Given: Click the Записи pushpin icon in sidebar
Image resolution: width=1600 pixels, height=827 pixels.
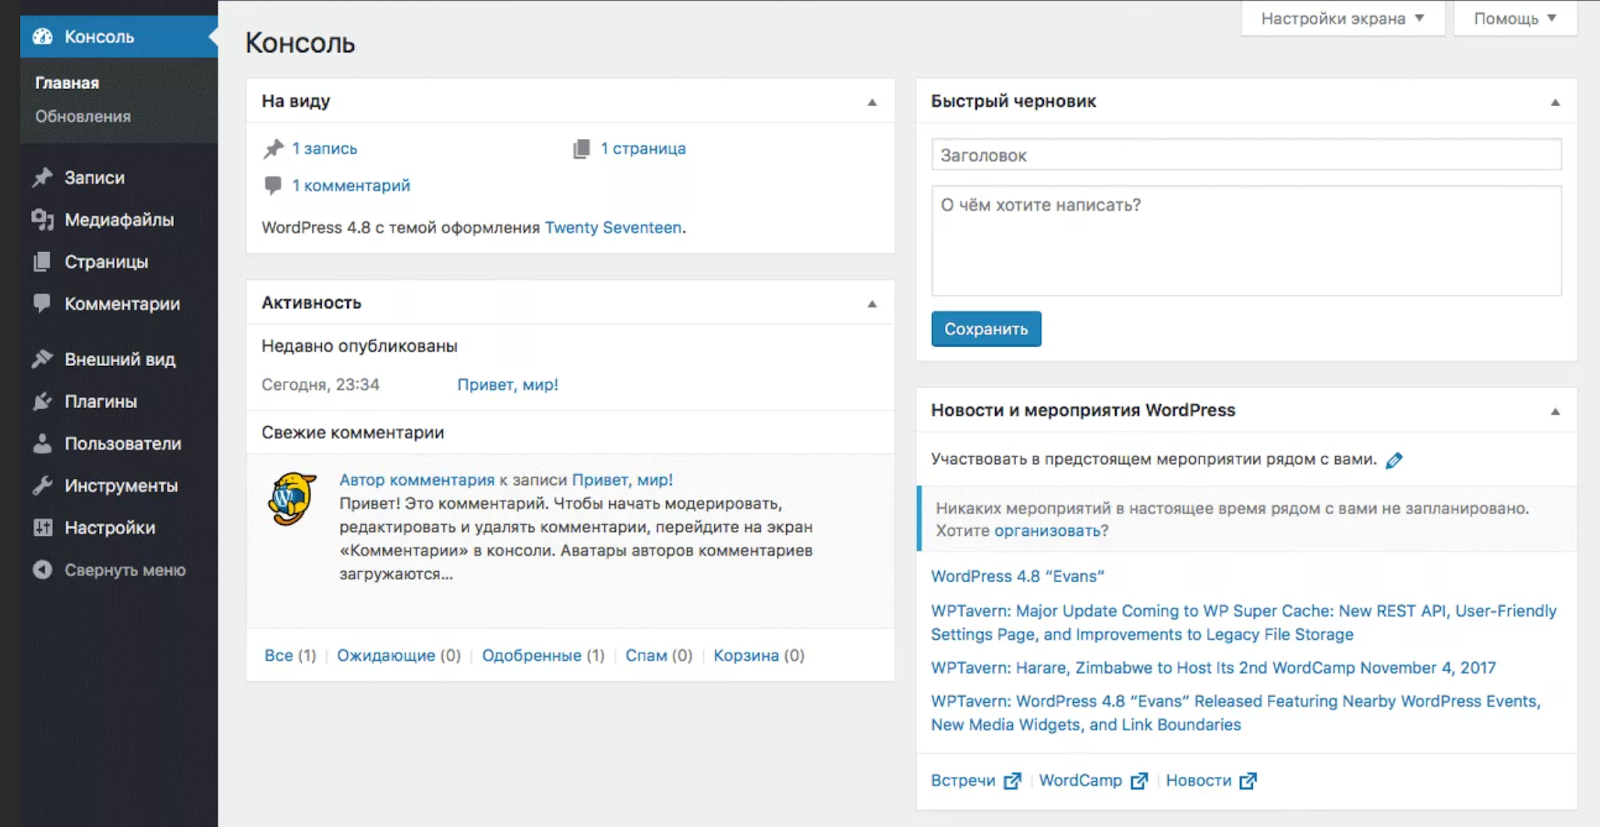Looking at the screenshot, I should click(42, 178).
